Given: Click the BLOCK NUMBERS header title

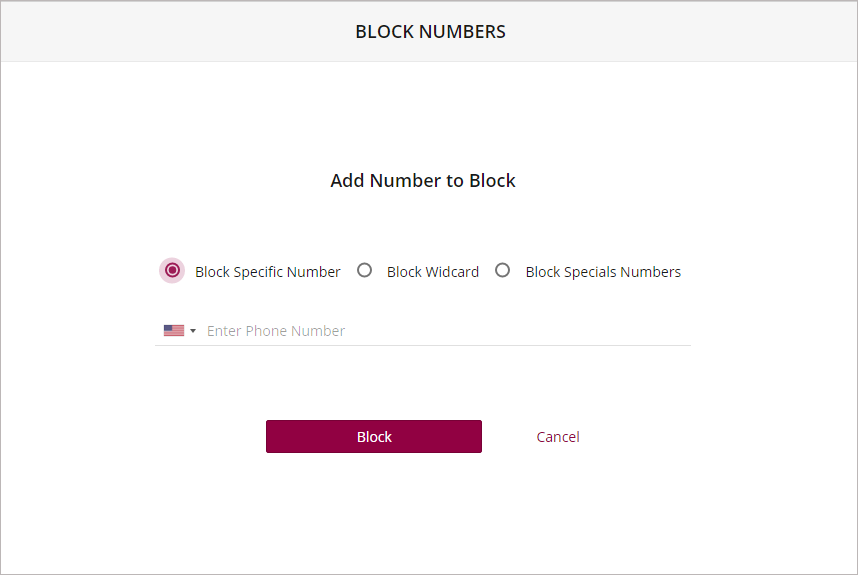Looking at the screenshot, I should (431, 32).
